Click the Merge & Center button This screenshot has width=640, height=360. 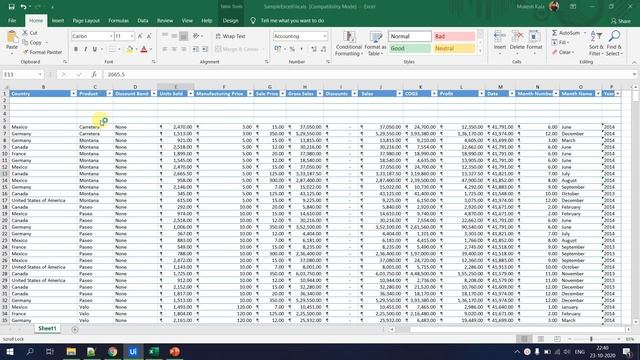[240, 49]
